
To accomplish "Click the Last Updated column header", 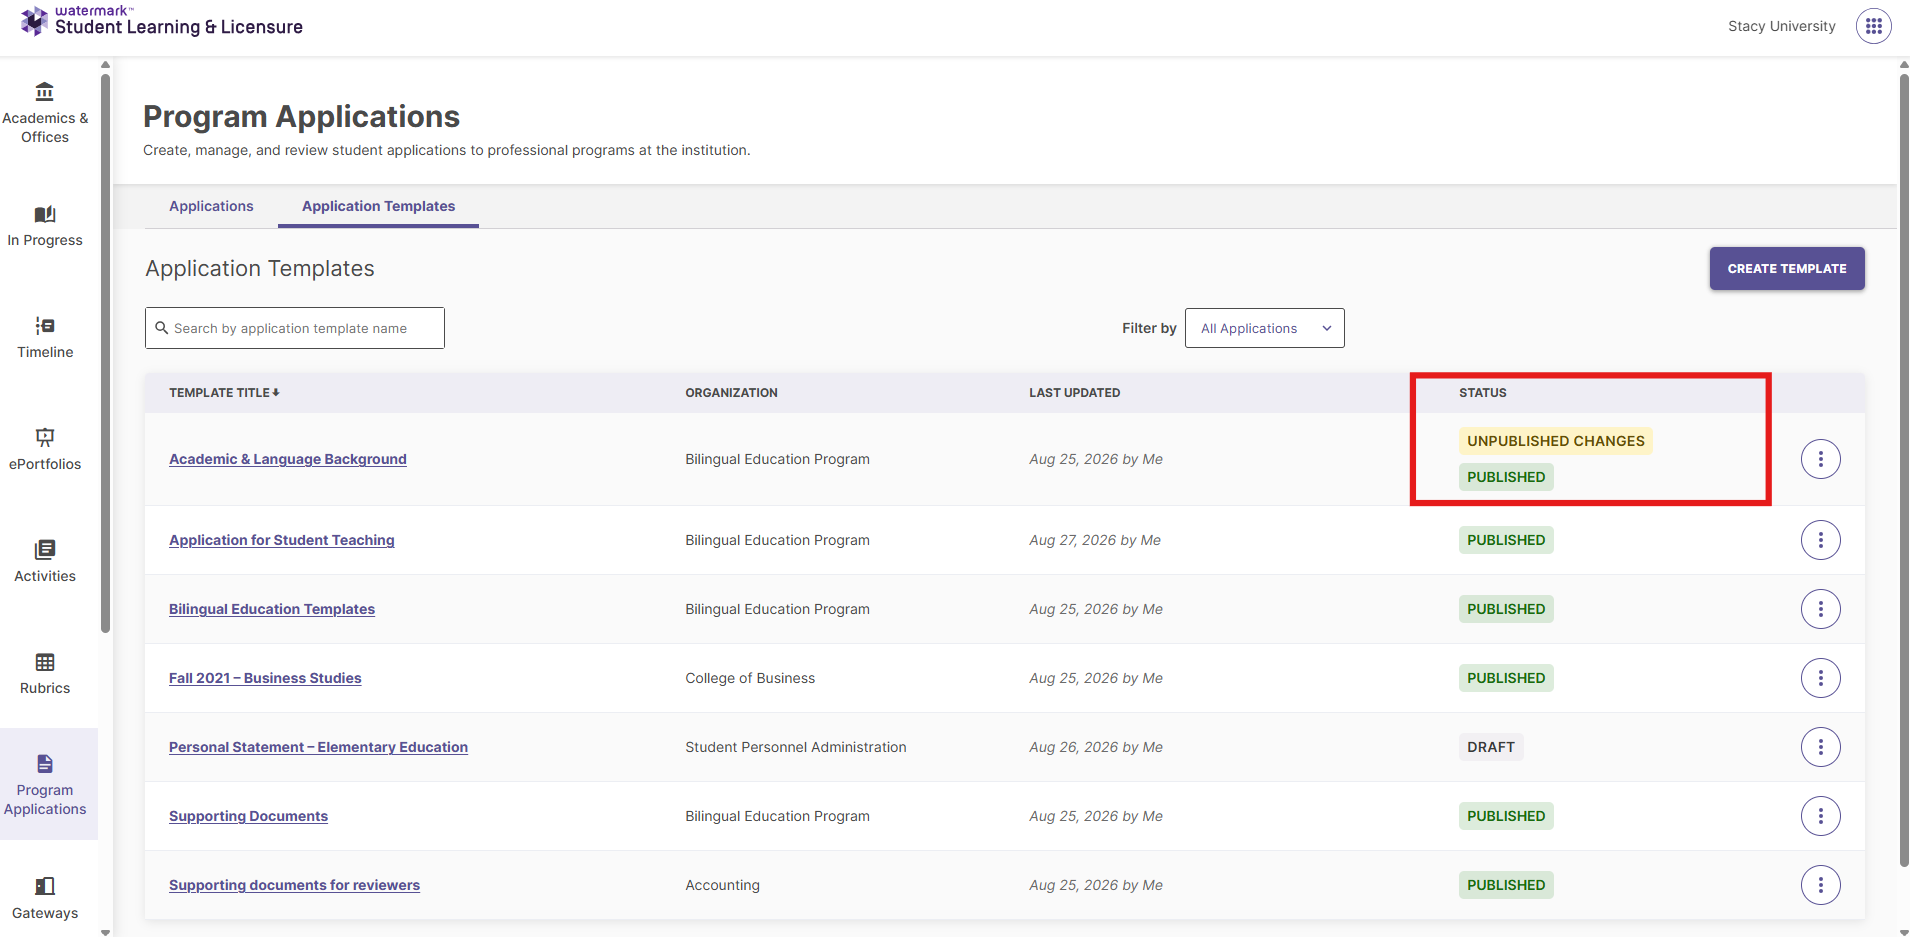I will click(x=1074, y=393).
